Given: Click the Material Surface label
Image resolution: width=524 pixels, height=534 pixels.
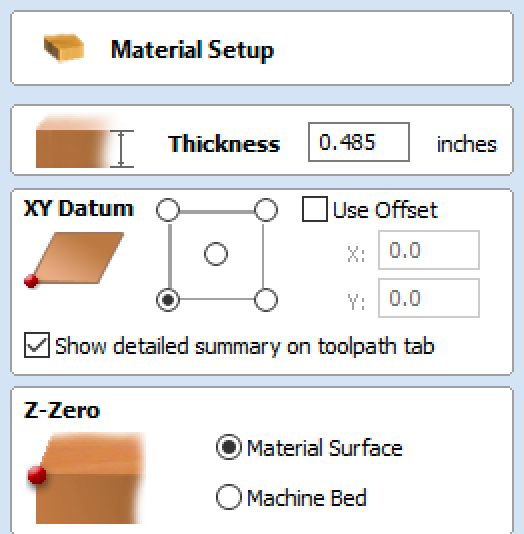Looking at the screenshot, I should (325, 448).
